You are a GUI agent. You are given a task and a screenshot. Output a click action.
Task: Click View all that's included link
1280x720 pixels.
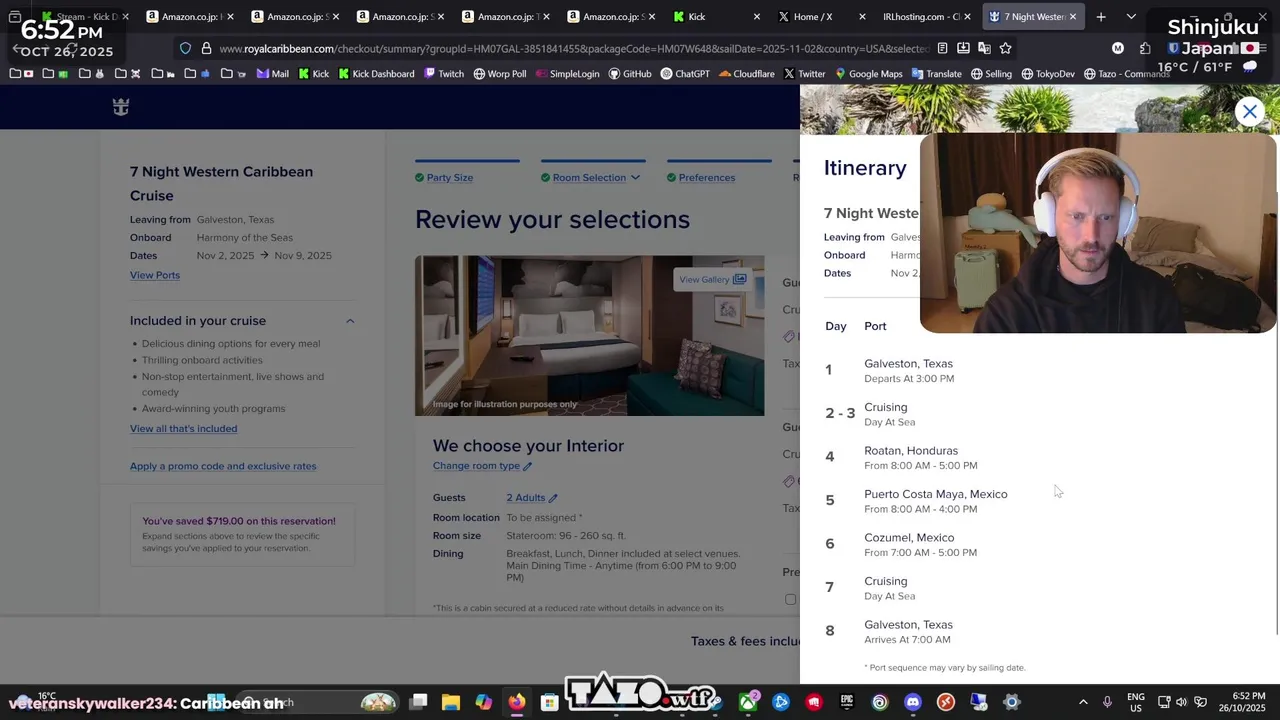click(x=183, y=429)
